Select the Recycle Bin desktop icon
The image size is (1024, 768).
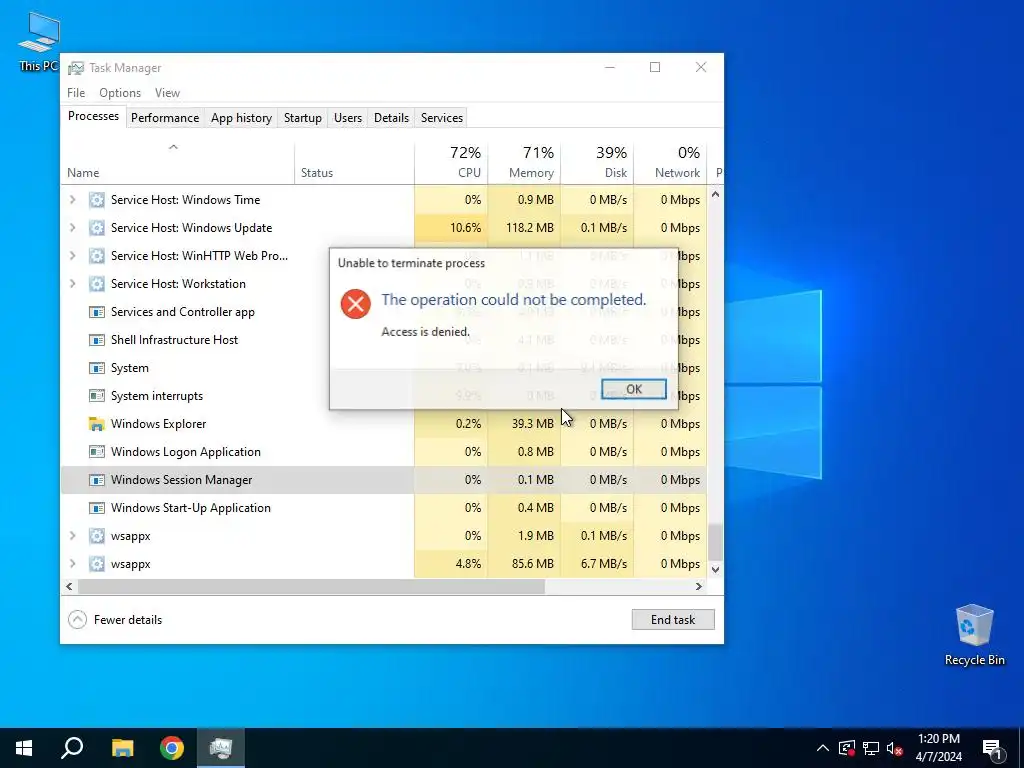pos(974,635)
